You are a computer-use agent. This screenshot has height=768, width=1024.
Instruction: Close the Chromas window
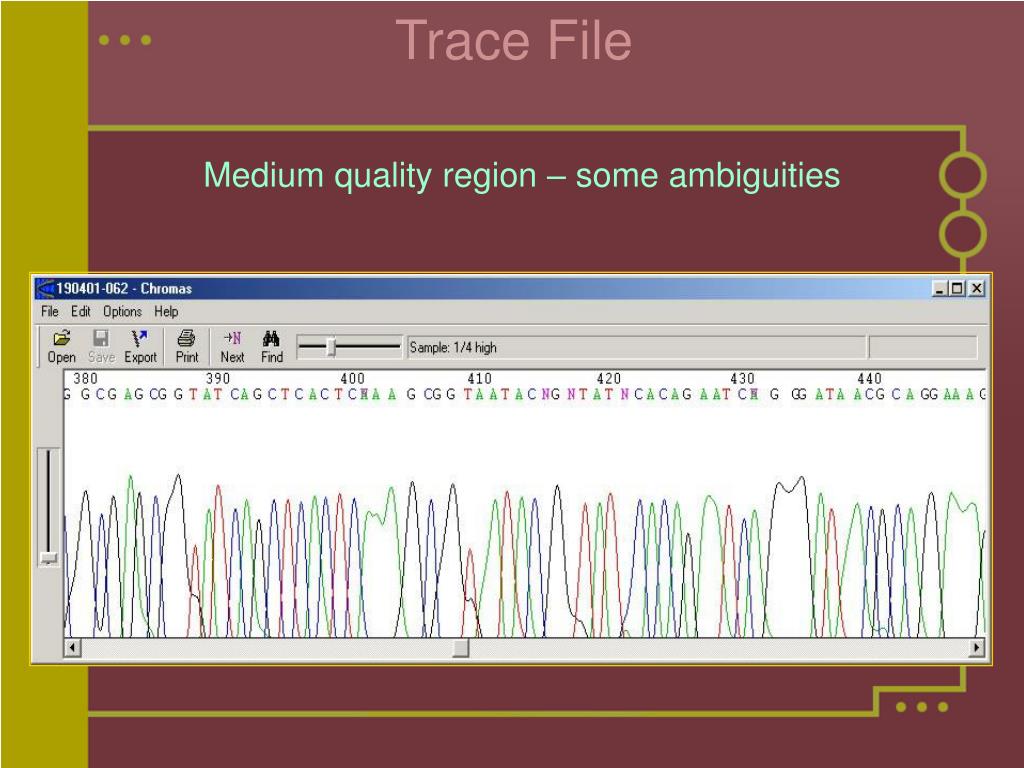click(976, 288)
